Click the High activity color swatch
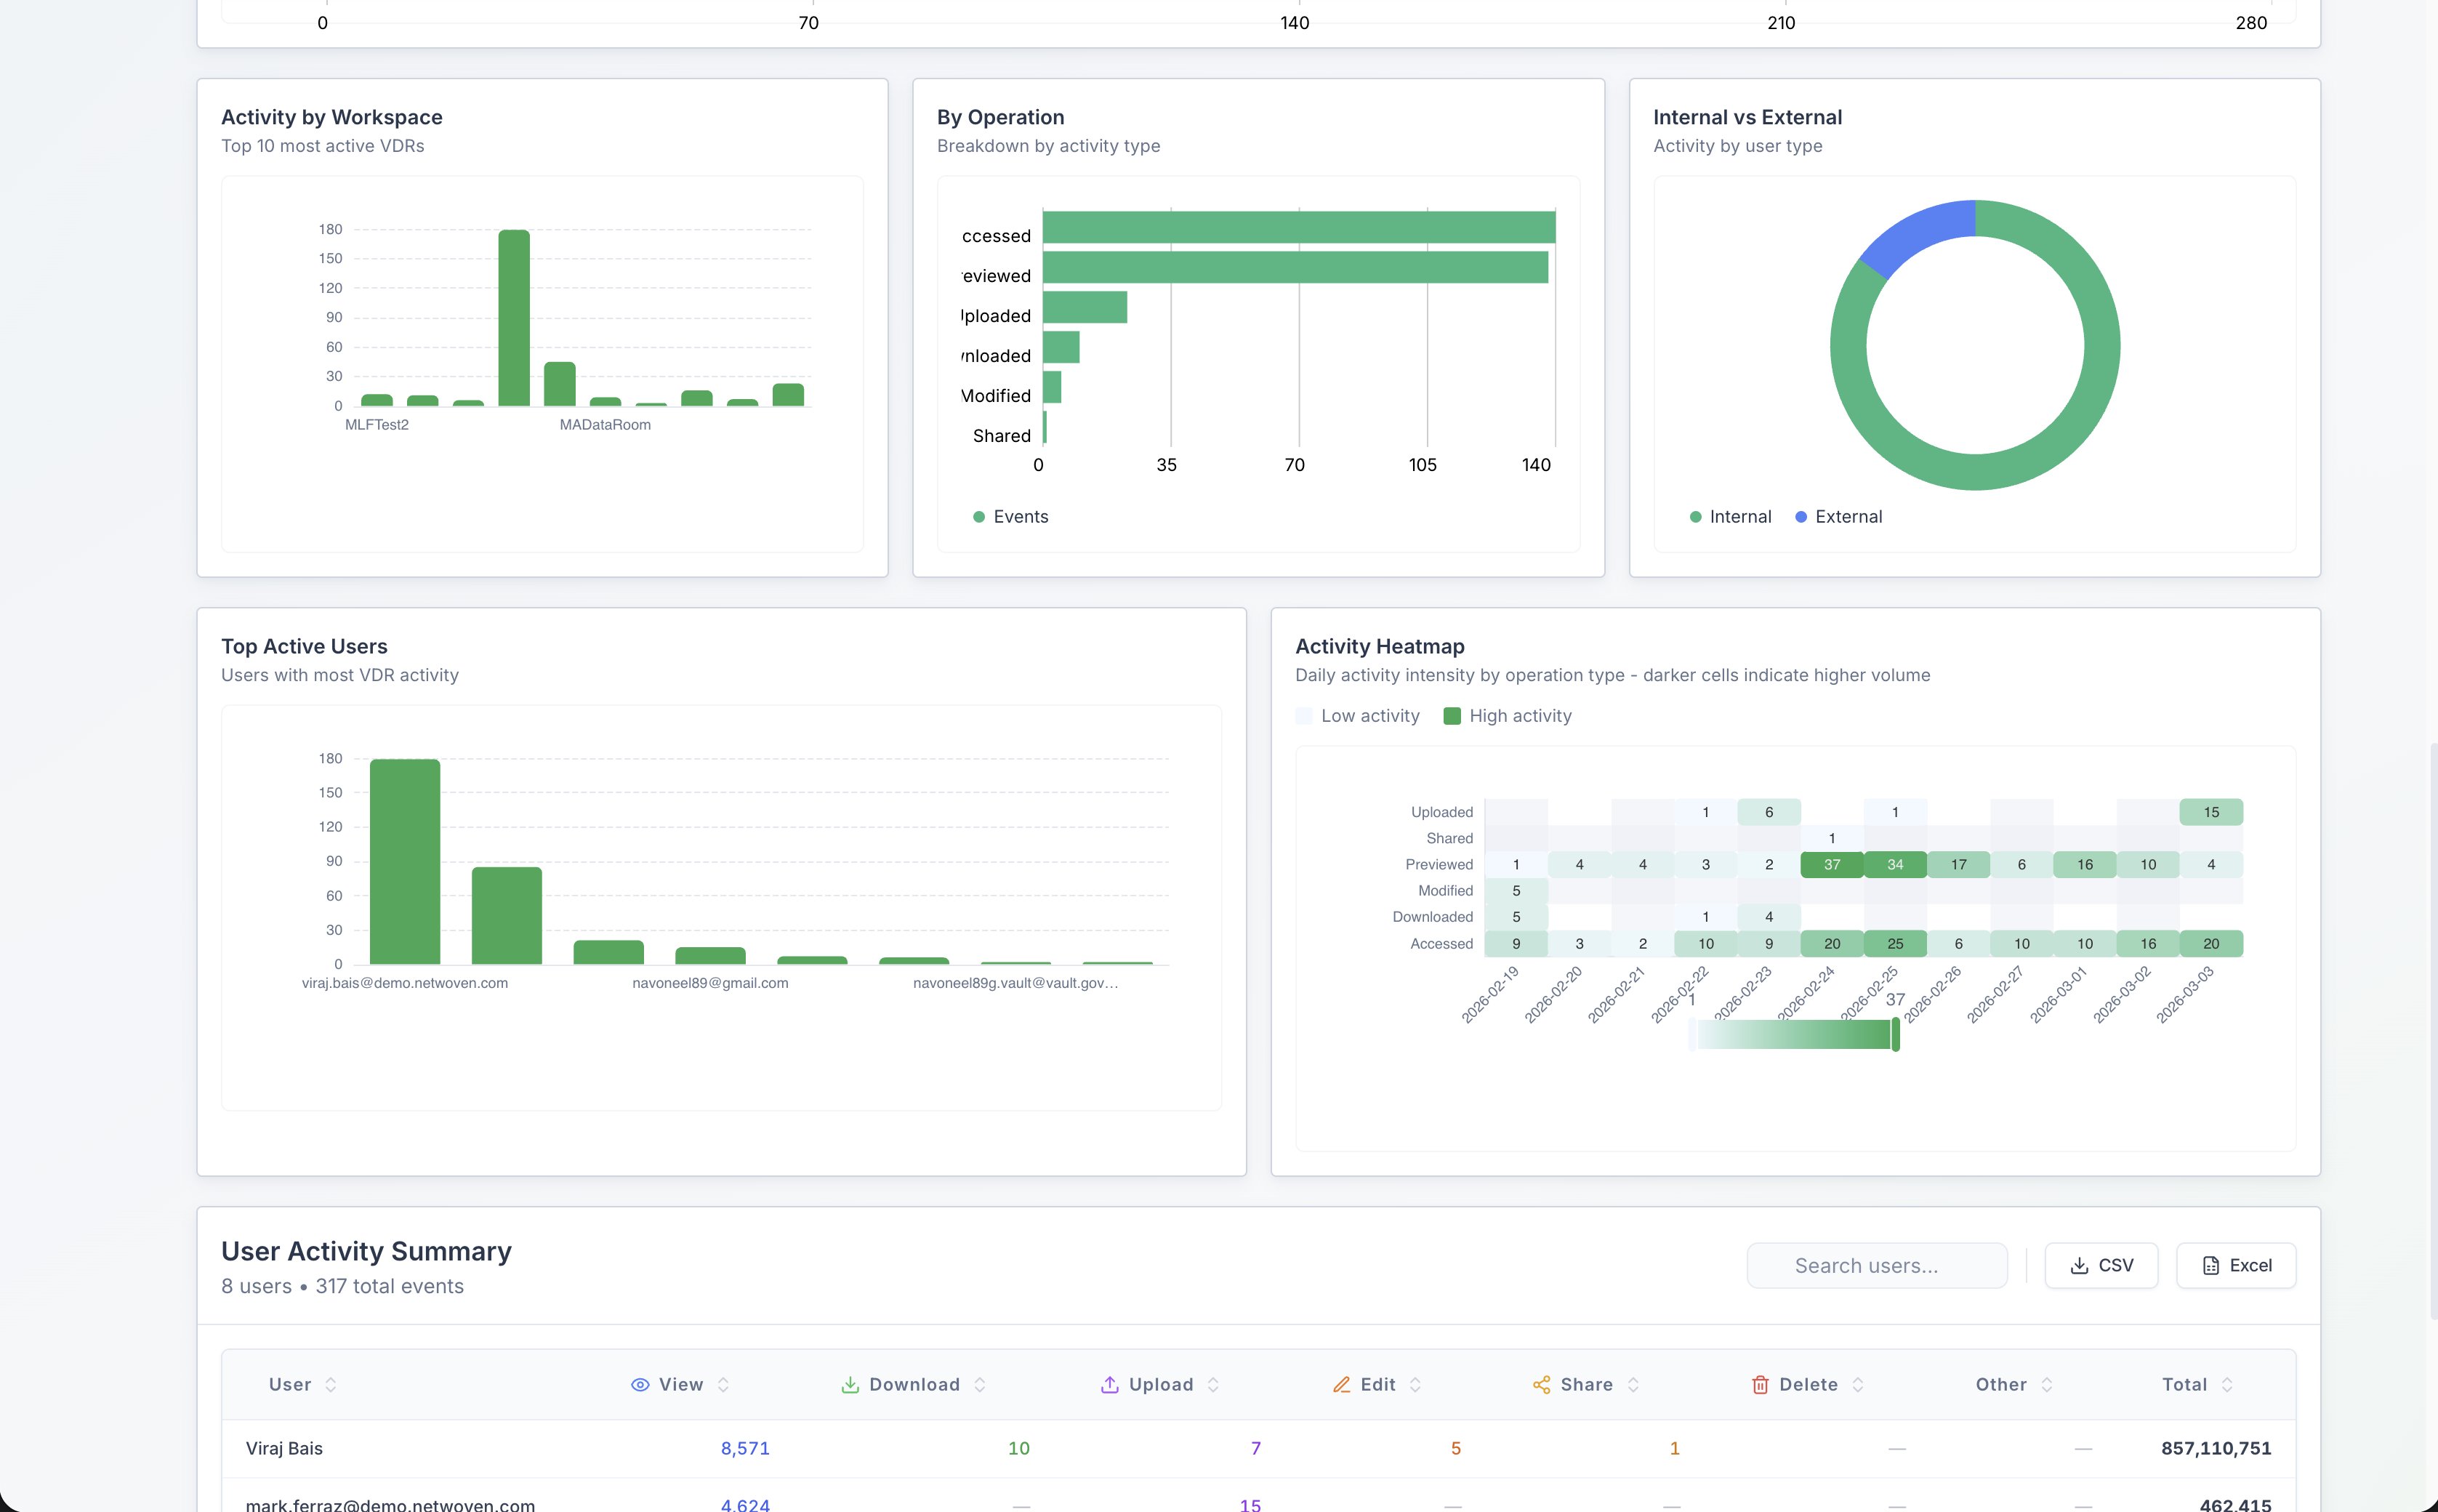Viewport: 2438px width, 1512px height. (x=1452, y=715)
